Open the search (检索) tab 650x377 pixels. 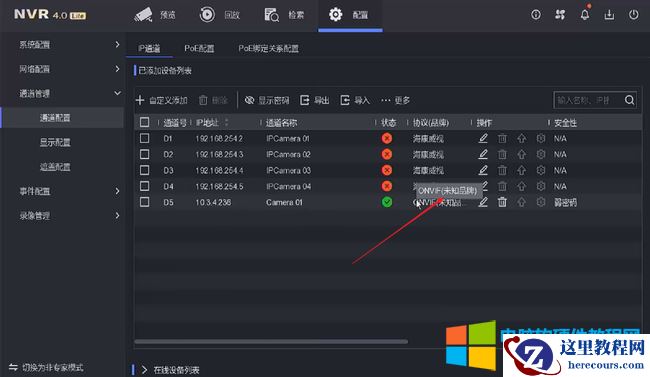[x=284, y=15]
